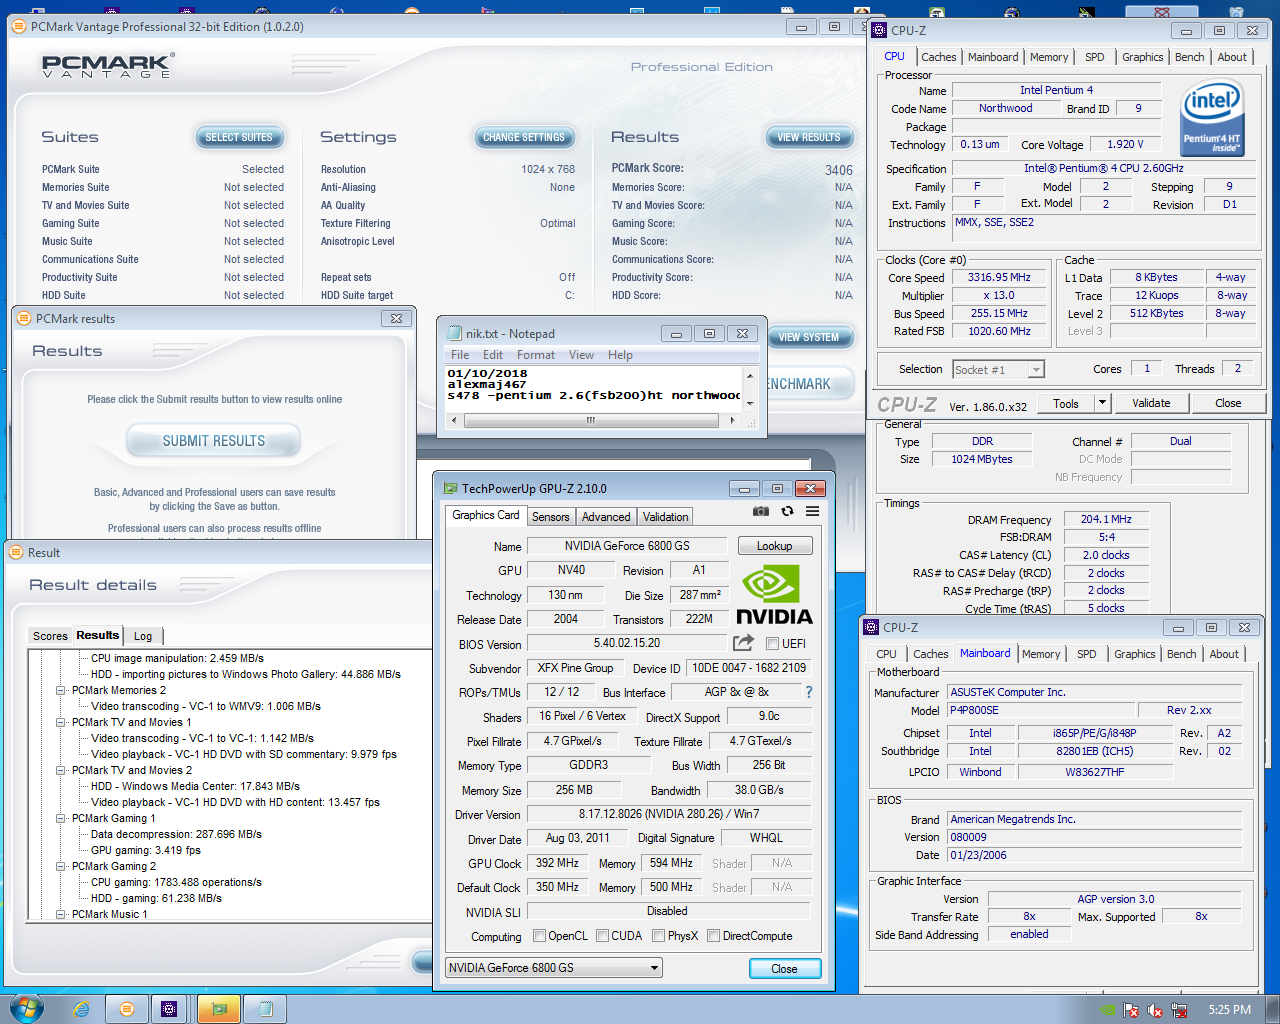Viewport: 1280px width, 1024px height.
Task: Open the Validation tab in GPU-Z
Action: 665,517
